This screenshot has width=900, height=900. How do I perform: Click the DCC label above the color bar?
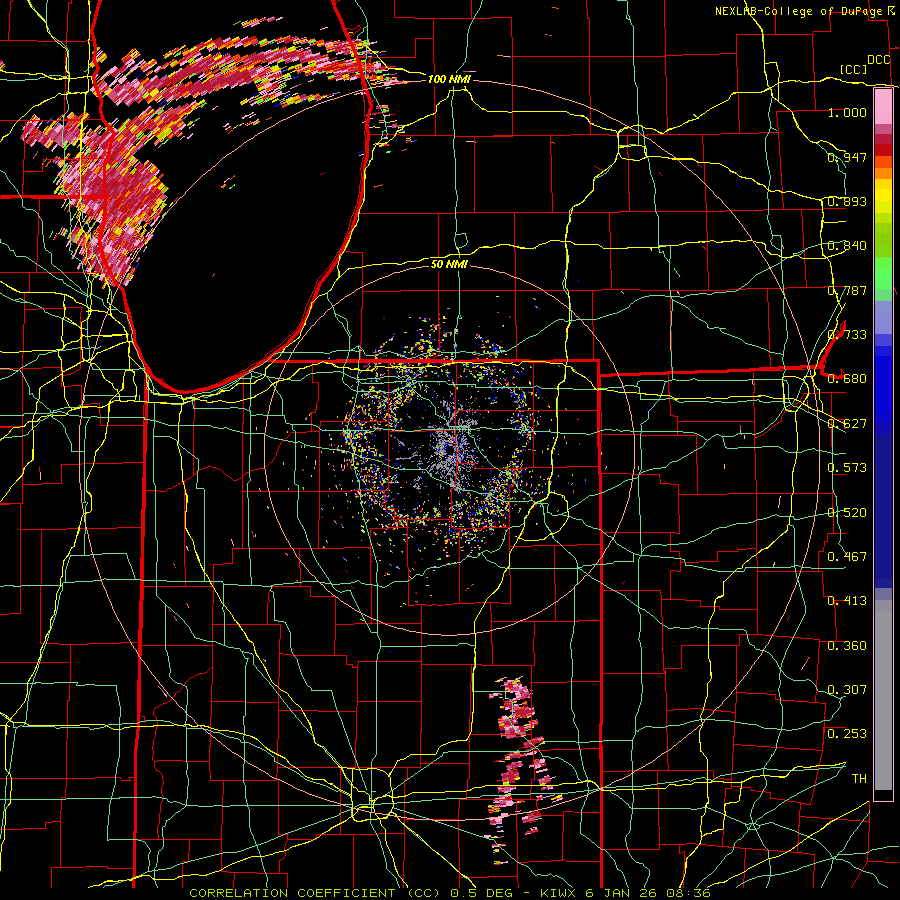[878, 60]
